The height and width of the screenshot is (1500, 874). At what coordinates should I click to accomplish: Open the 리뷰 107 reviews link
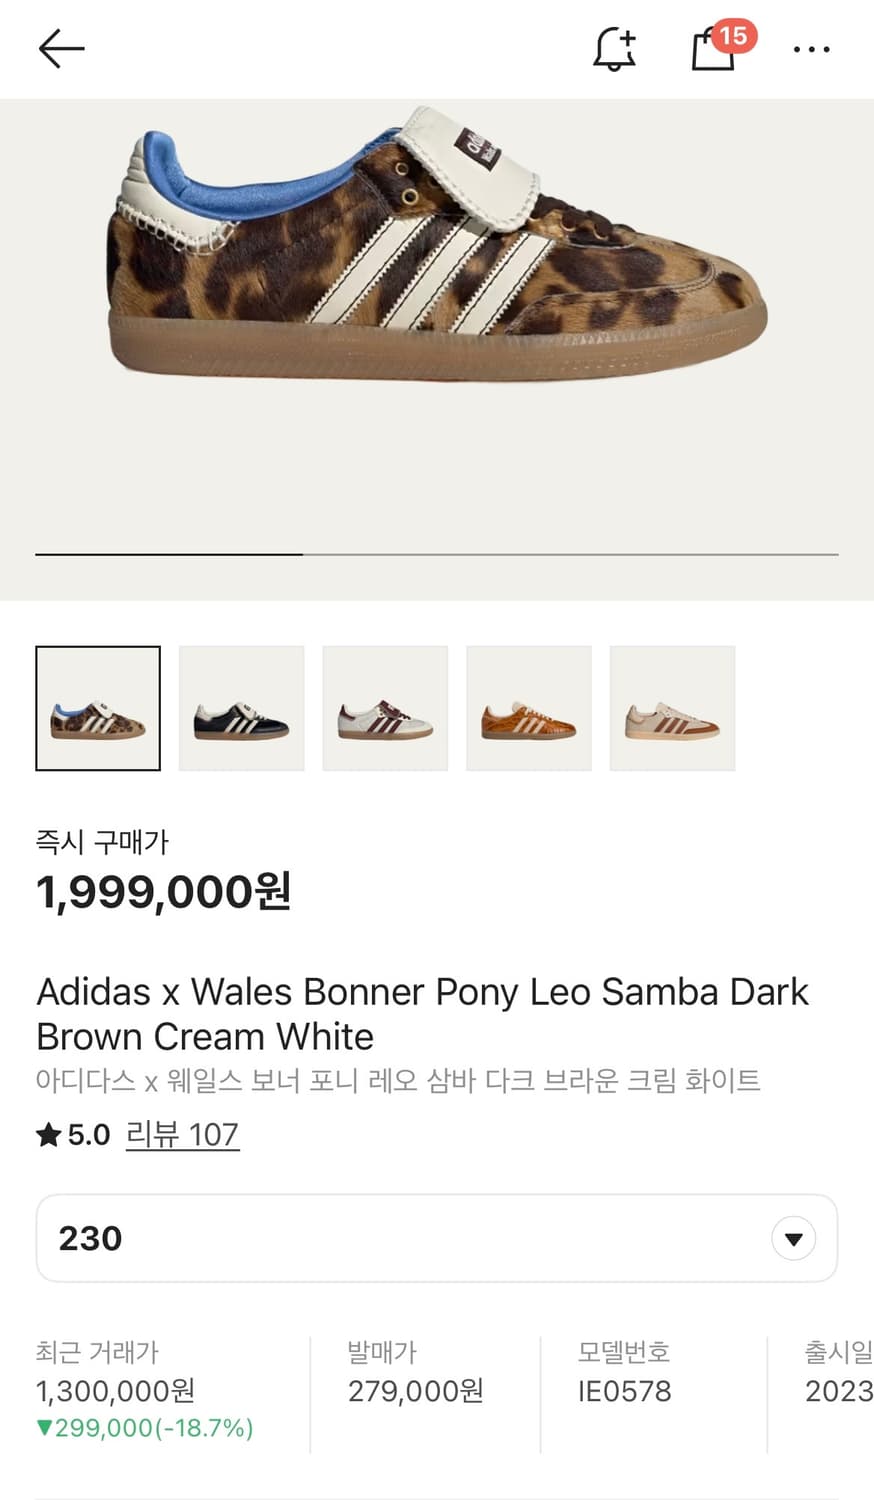click(x=182, y=1135)
